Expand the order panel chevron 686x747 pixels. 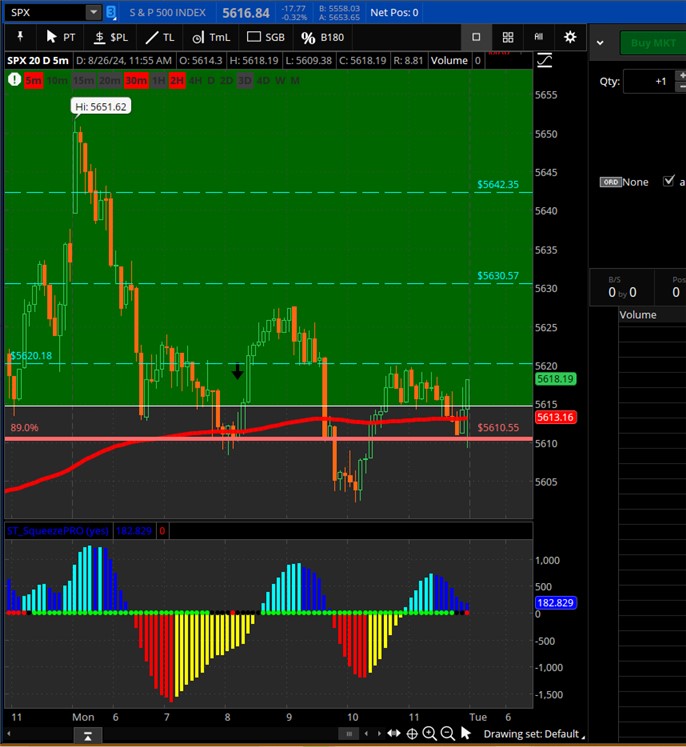pos(600,43)
